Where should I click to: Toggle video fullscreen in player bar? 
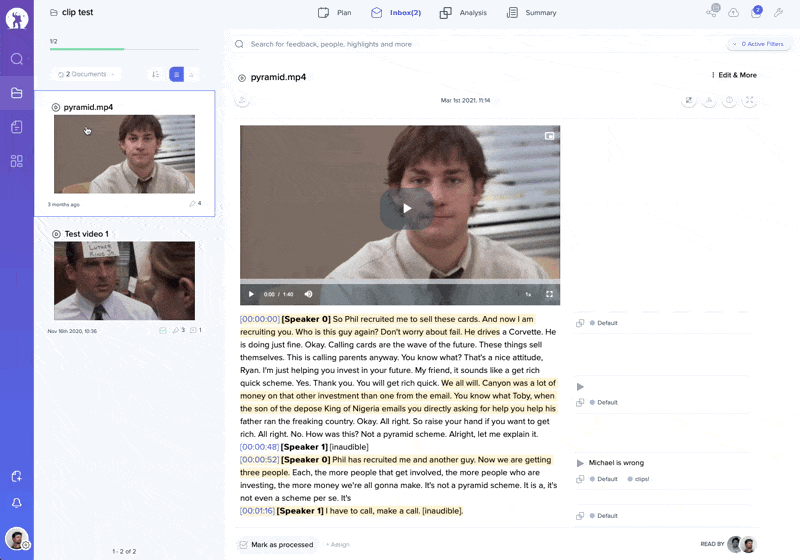pyautogui.click(x=549, y=294)
